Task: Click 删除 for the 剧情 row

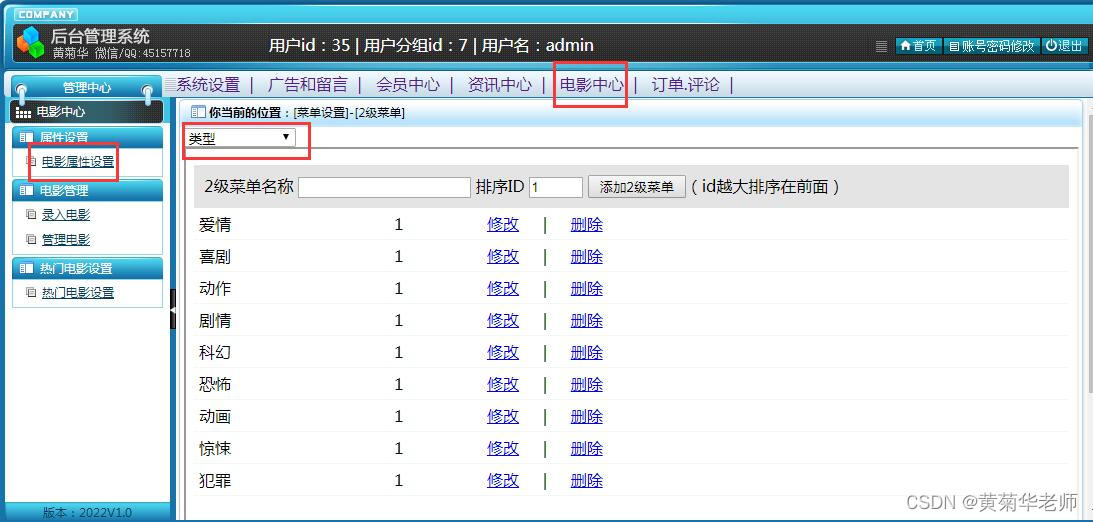Action: point(586,321)
